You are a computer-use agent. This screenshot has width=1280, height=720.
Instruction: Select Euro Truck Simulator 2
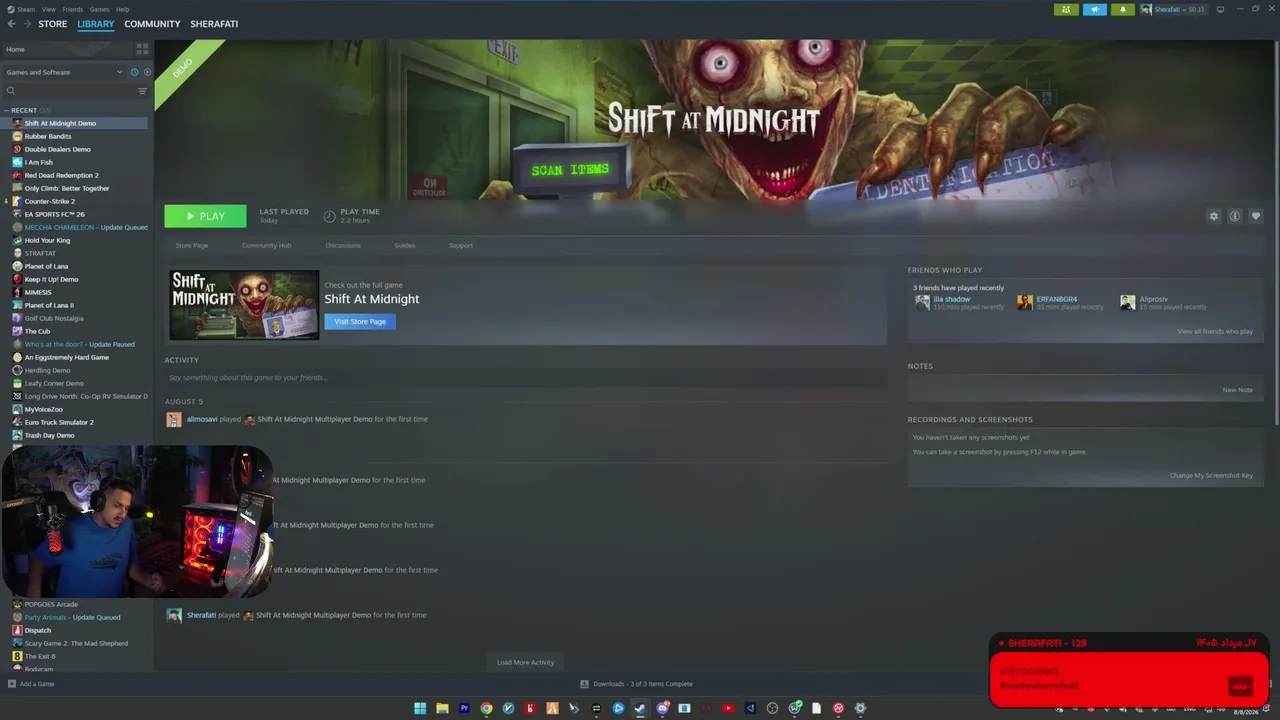(x=59, y=422)
